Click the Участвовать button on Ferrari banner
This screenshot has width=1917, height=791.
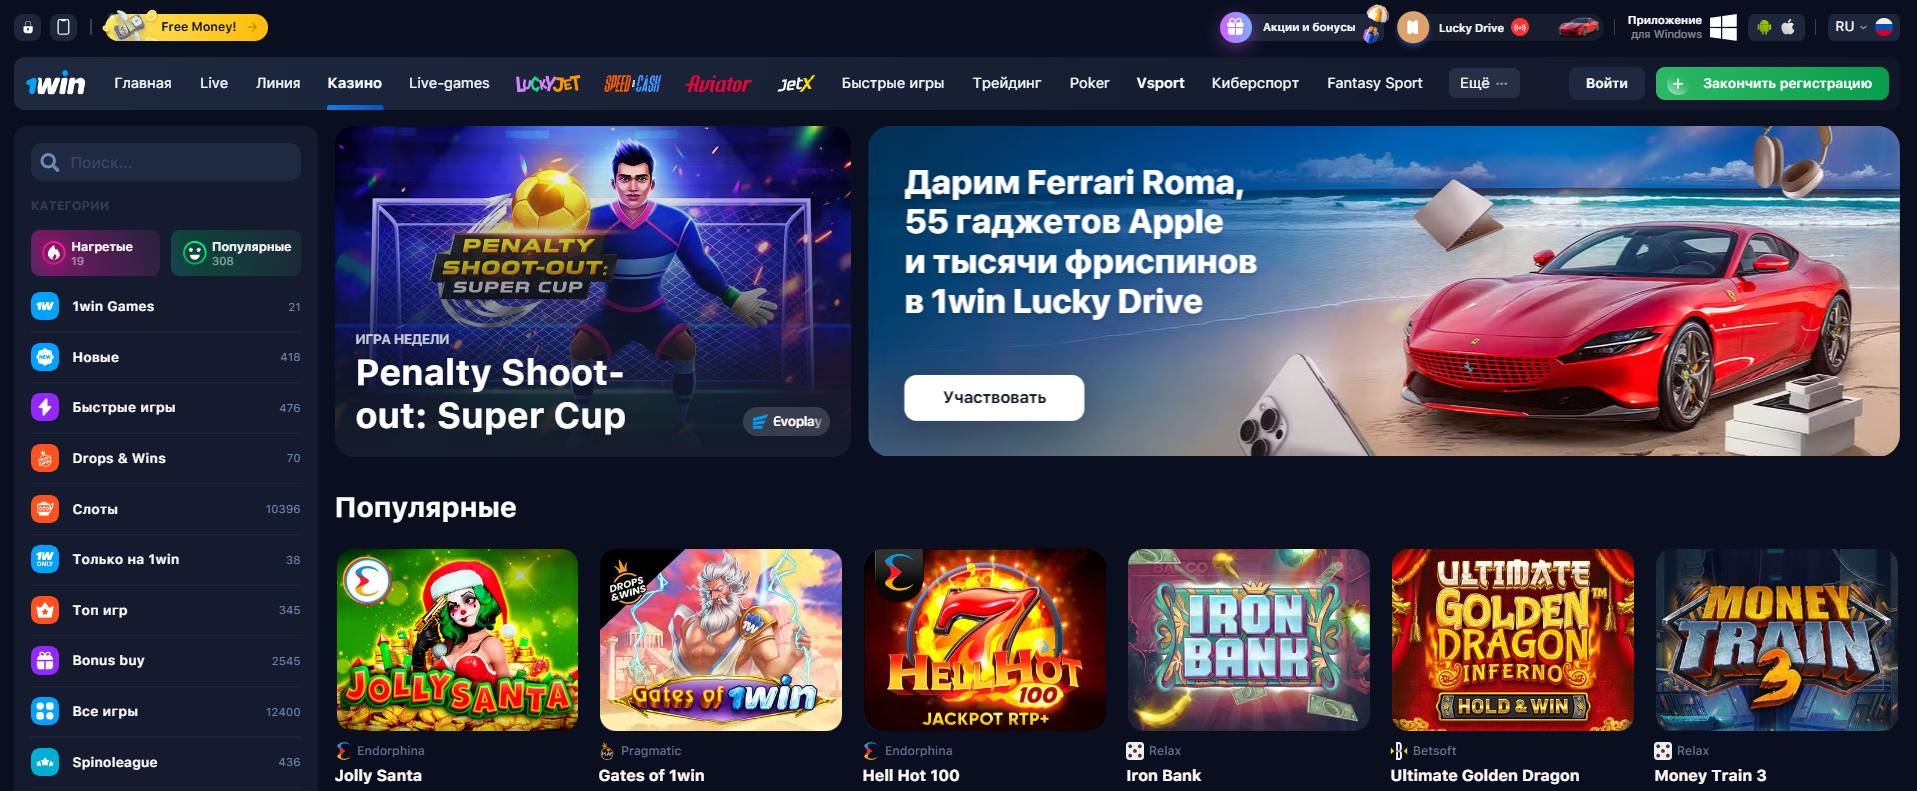point(994,398)
